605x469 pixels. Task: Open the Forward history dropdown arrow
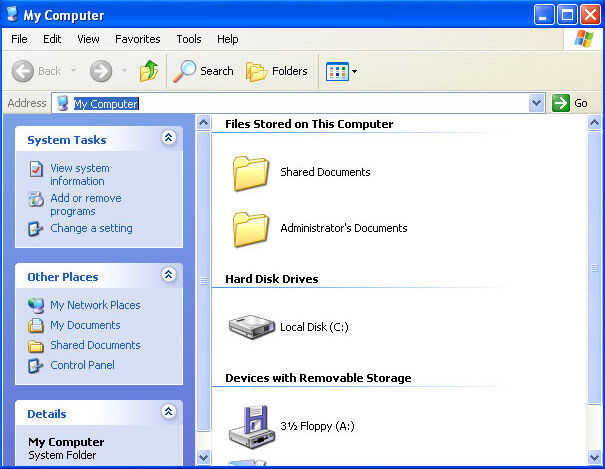(124, 71)
